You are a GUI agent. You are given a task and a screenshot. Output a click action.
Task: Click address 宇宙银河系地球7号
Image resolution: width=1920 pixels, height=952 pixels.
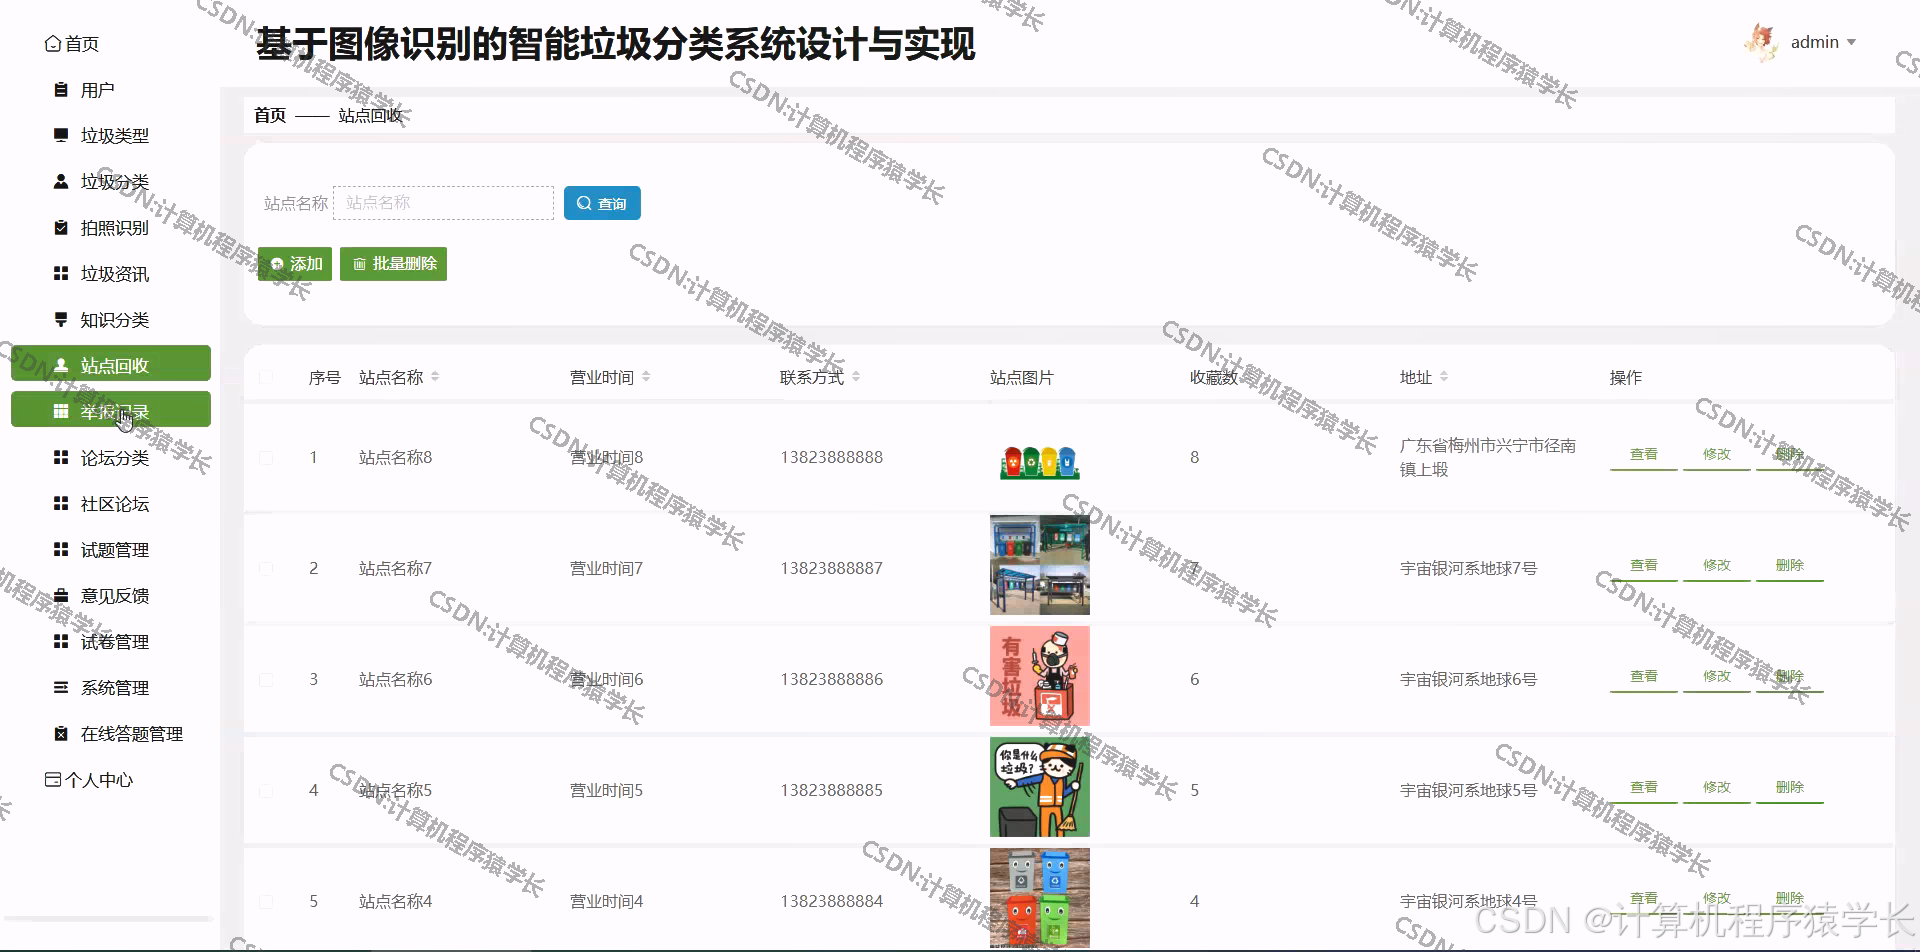[1468, 568]
